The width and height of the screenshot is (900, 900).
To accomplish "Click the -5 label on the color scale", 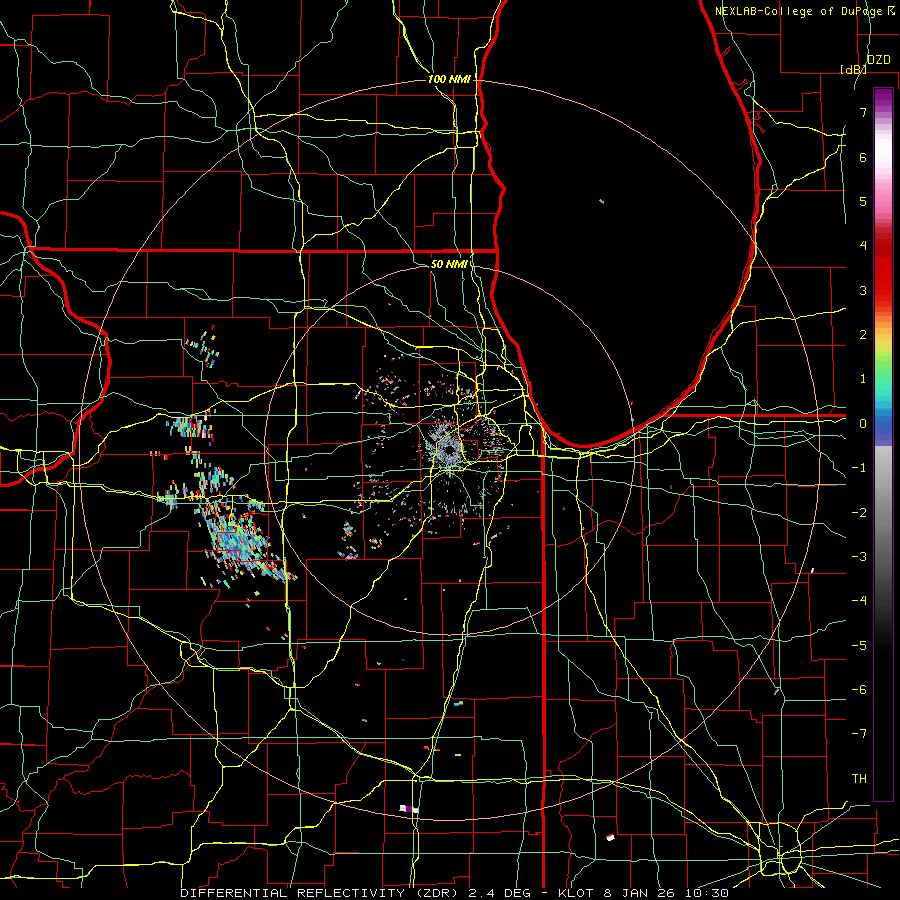I will pos(859,645).
